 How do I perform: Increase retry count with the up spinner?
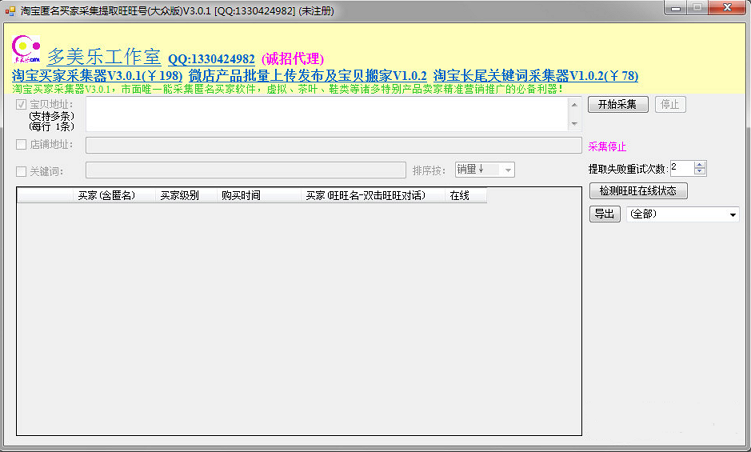coord(700,165)
